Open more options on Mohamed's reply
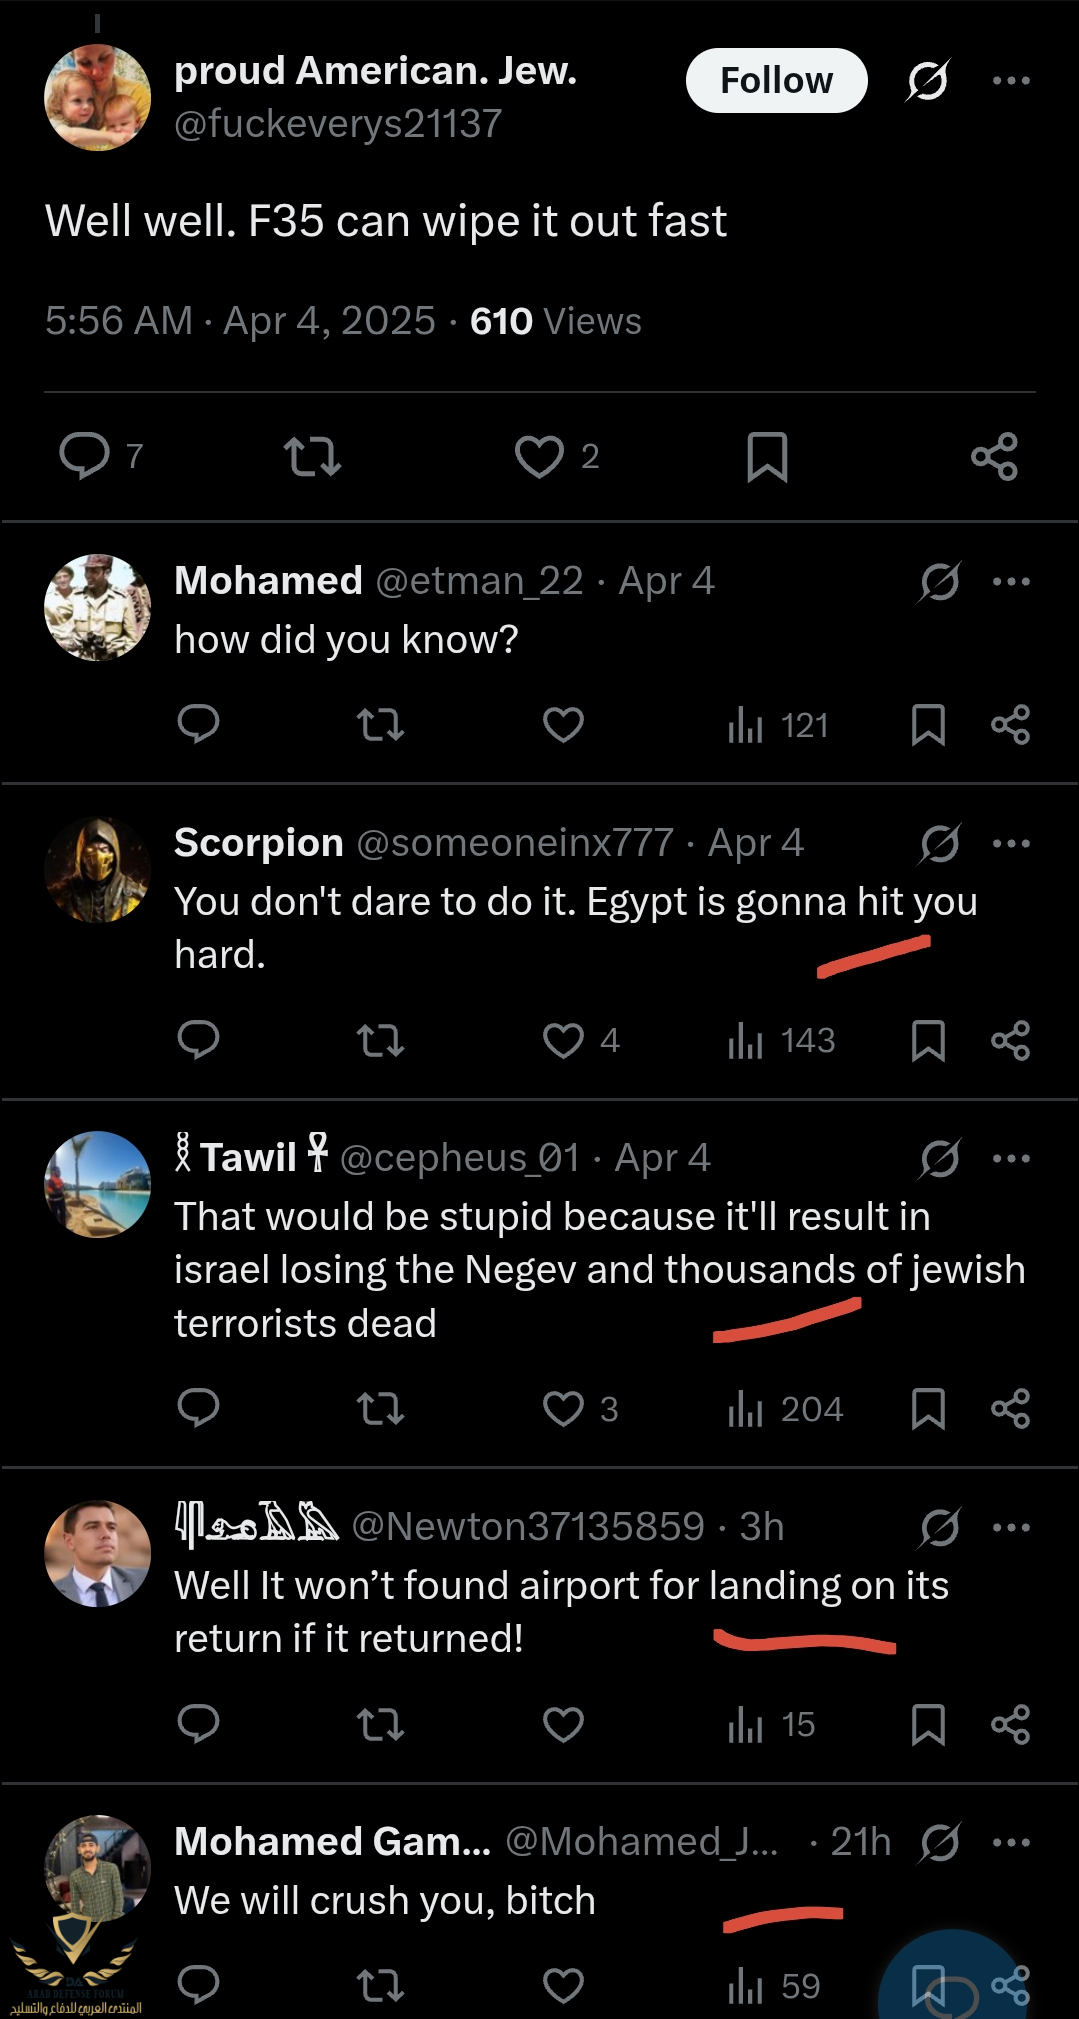 pos(1011,581)
